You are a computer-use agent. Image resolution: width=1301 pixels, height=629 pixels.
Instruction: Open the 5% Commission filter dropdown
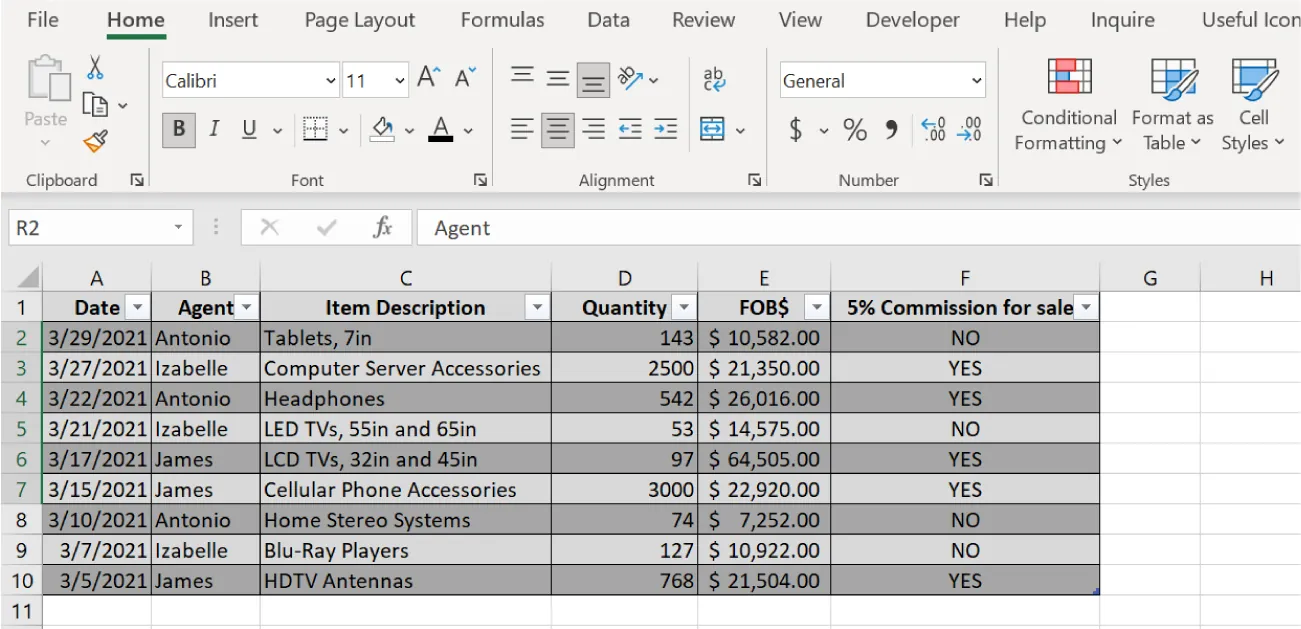pyautogui.click(x=1084, y=307)
